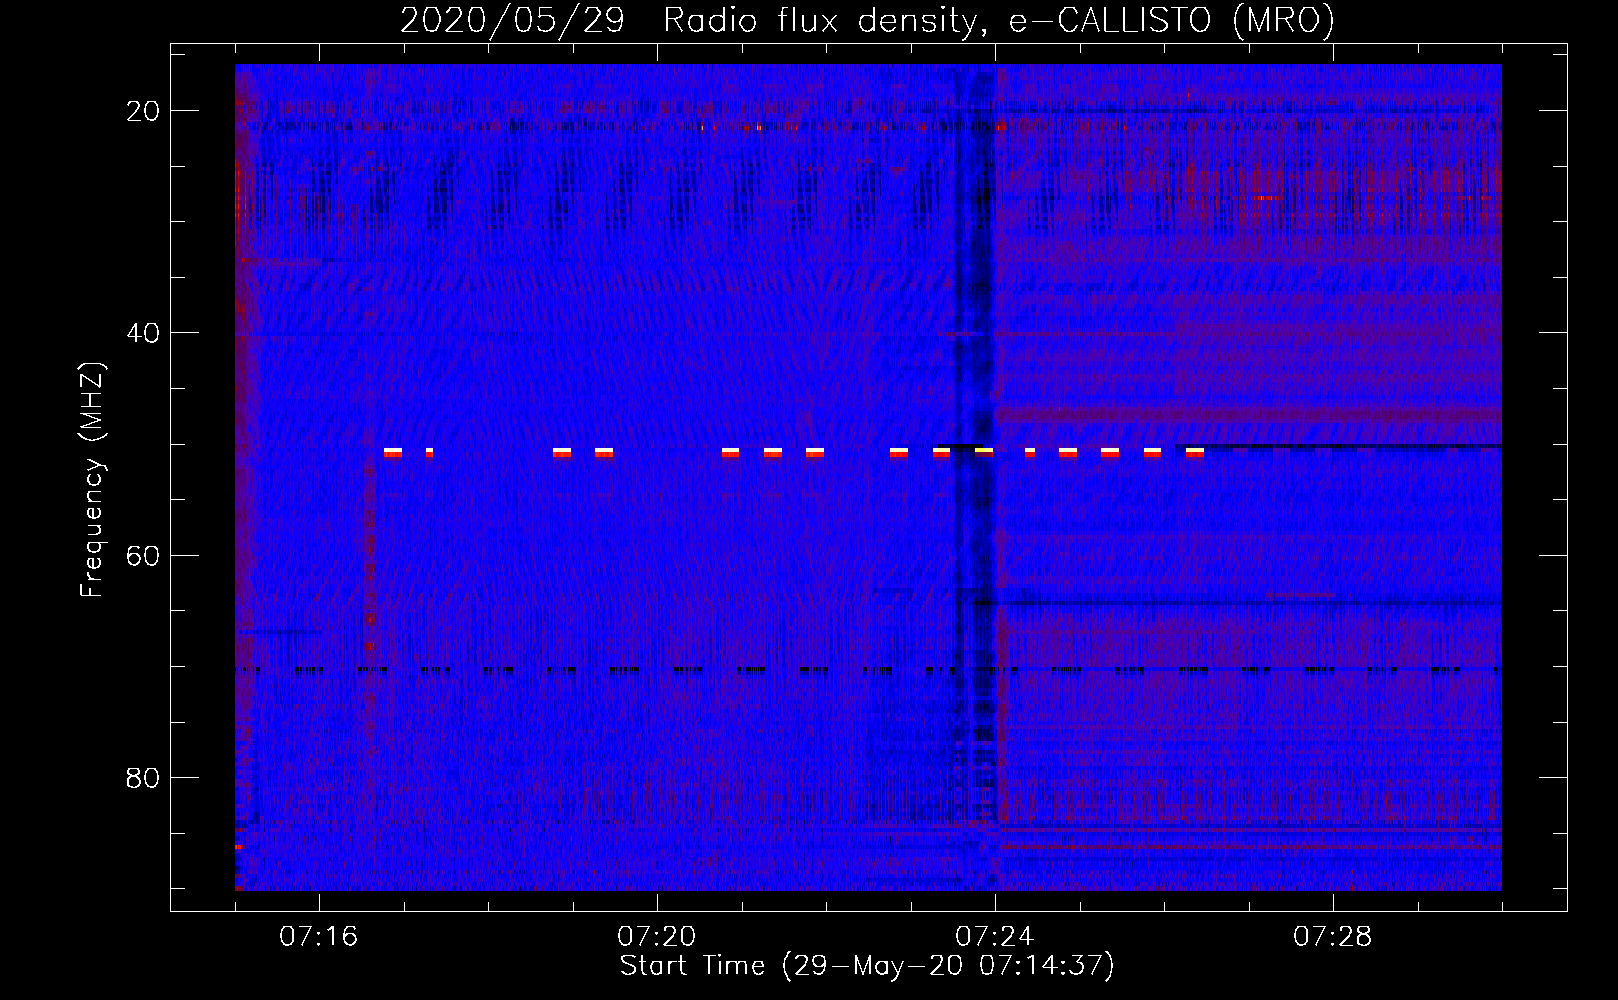Click the "Start Time (29-May-20 07:14:37)" label

click(867, 966)
